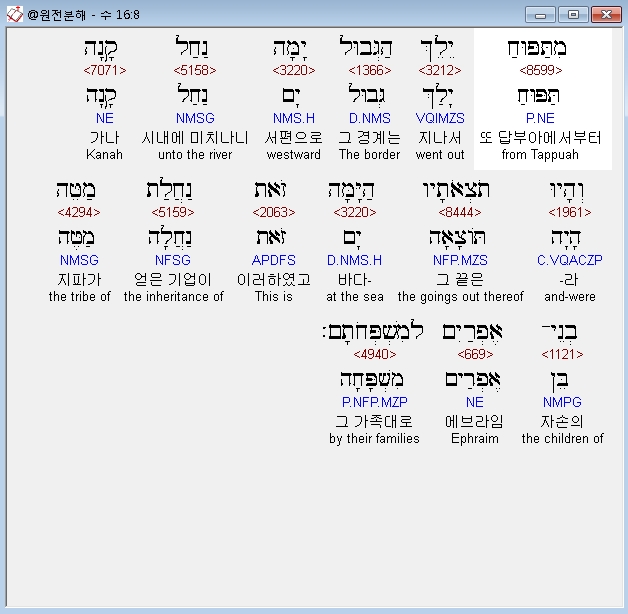Click the gloss 'Kanah'
Screen dimensions: 628x614
[x=105, y=155]
